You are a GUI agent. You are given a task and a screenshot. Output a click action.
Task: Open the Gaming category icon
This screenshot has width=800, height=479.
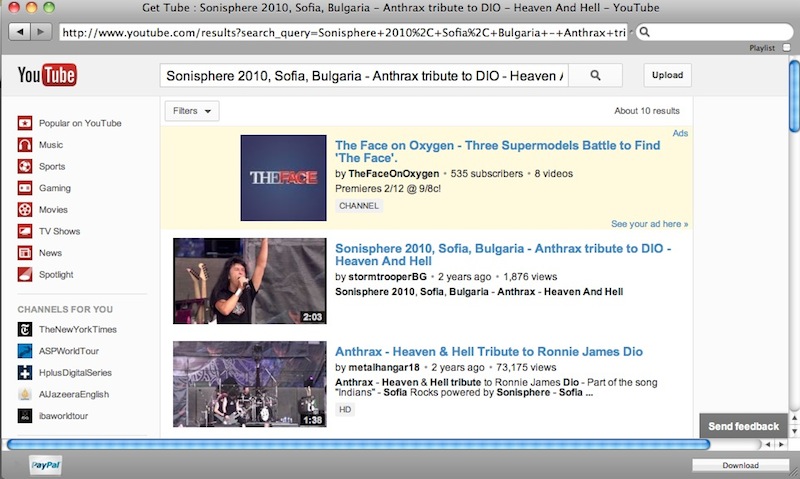tap(25, 188)
